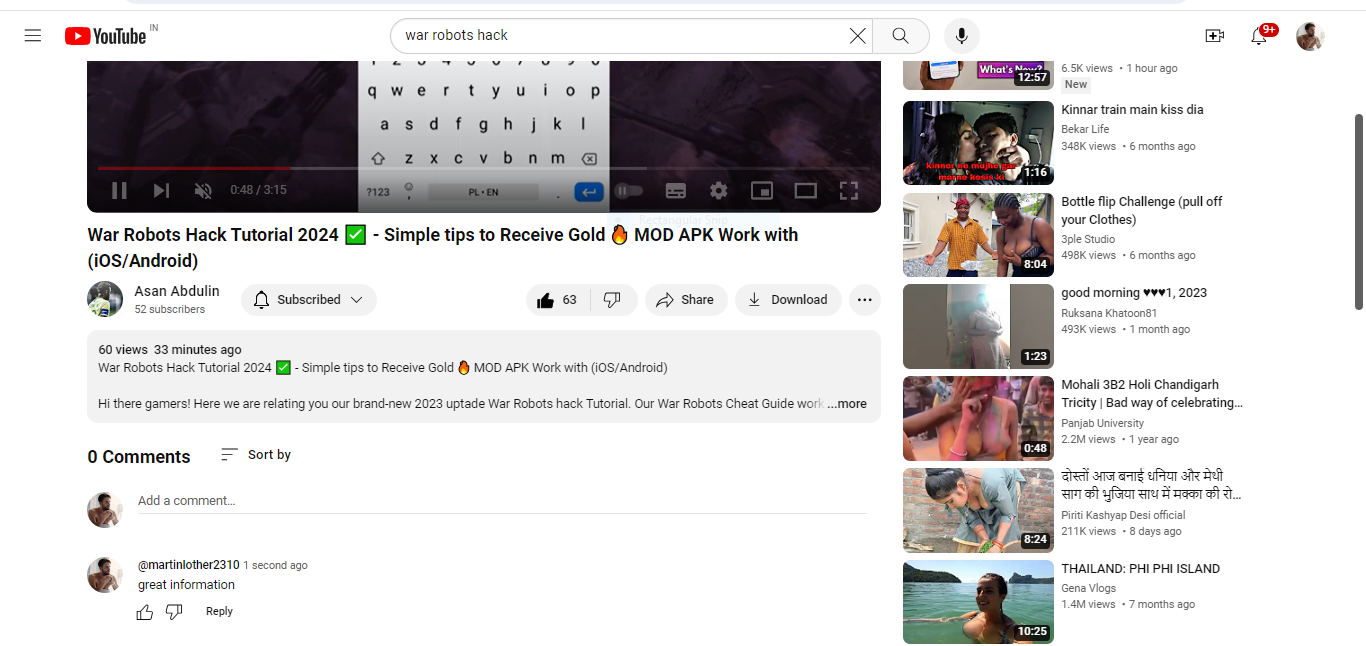Click the Share button
1366x646 pixels.
point(686,300)
